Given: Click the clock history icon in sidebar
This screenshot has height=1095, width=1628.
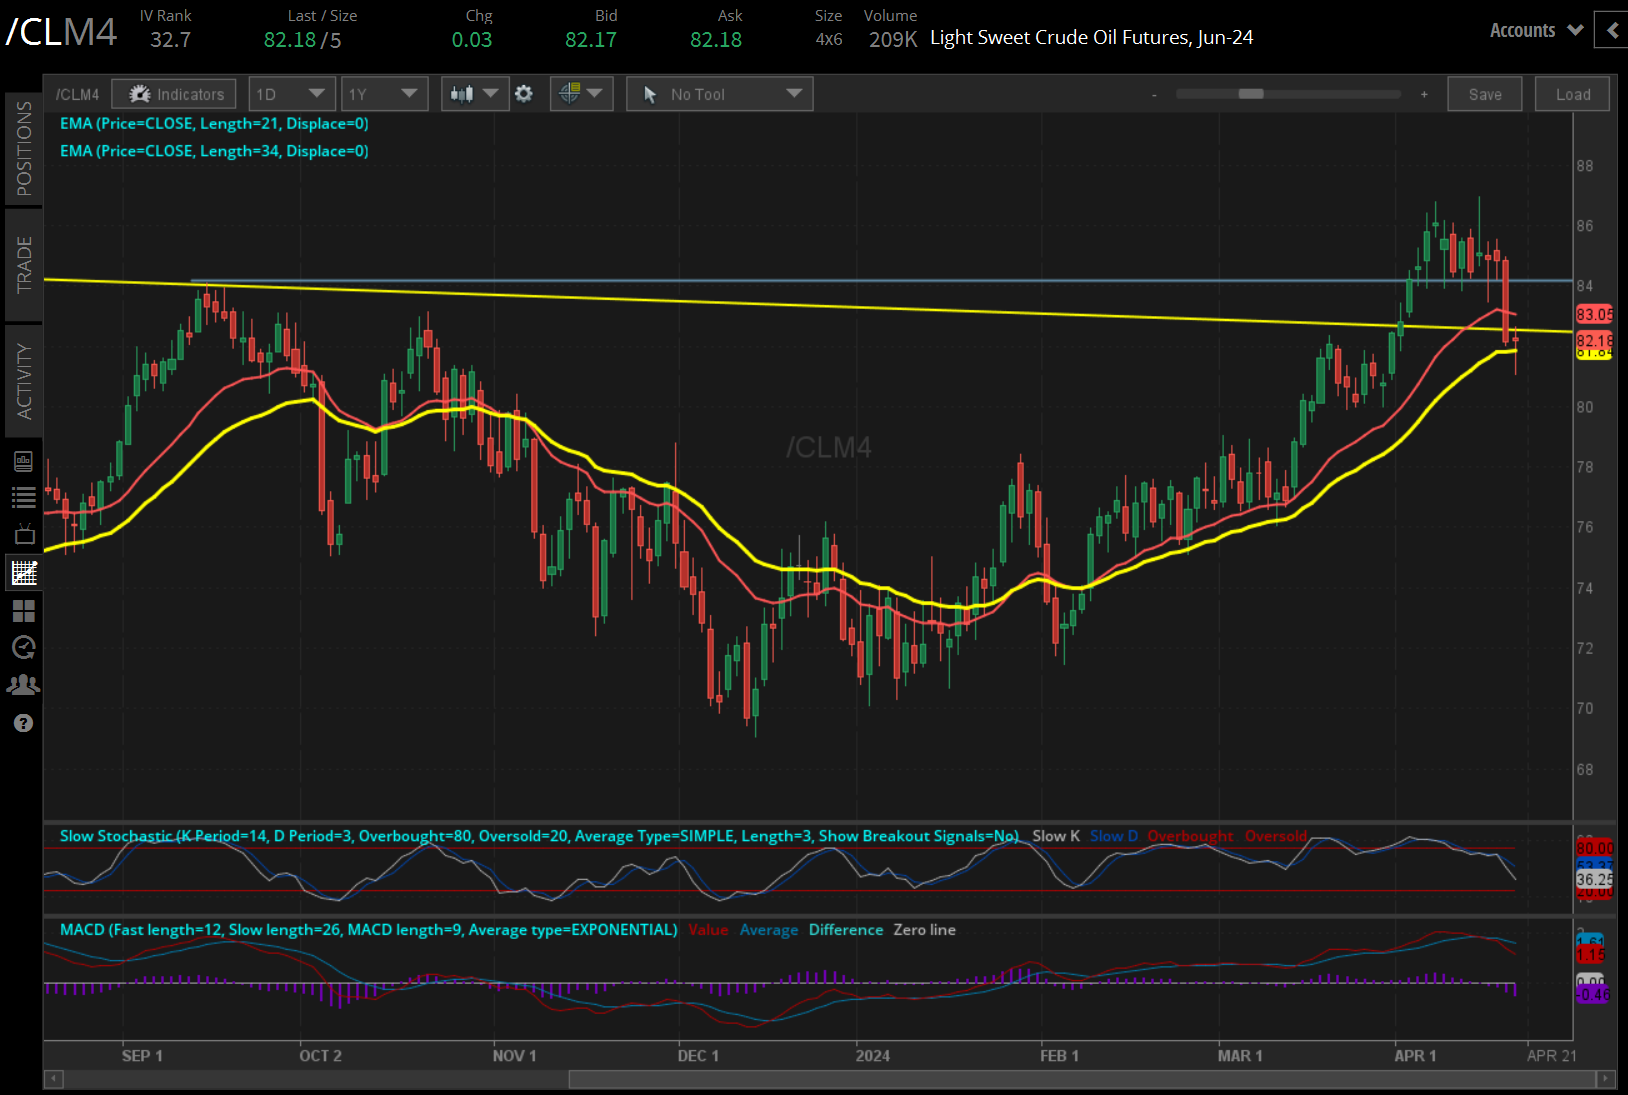Looking at the screenshot, I should [23, 647].
